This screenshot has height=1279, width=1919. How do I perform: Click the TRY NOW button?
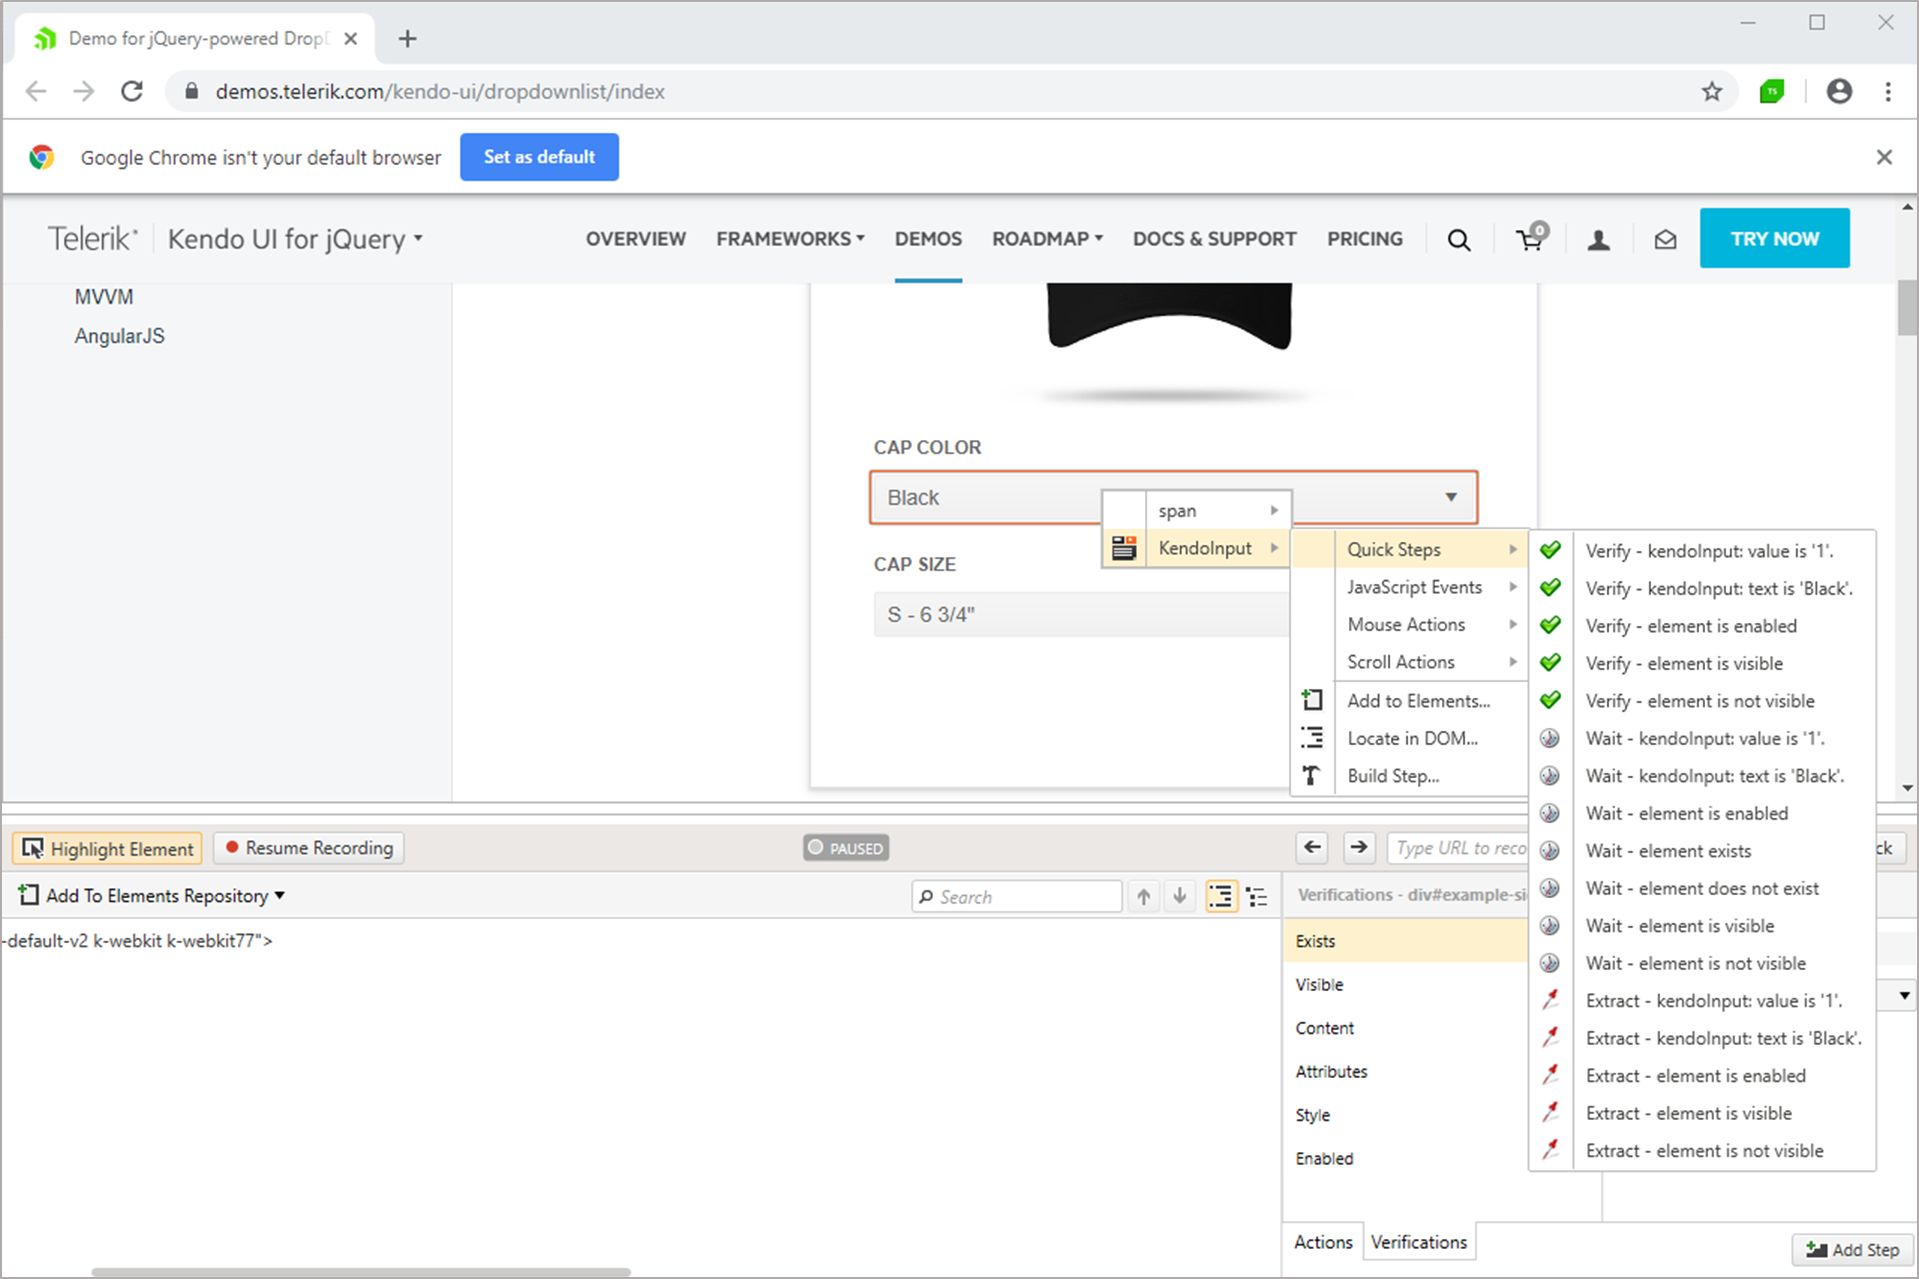(x=1774, y=239)
